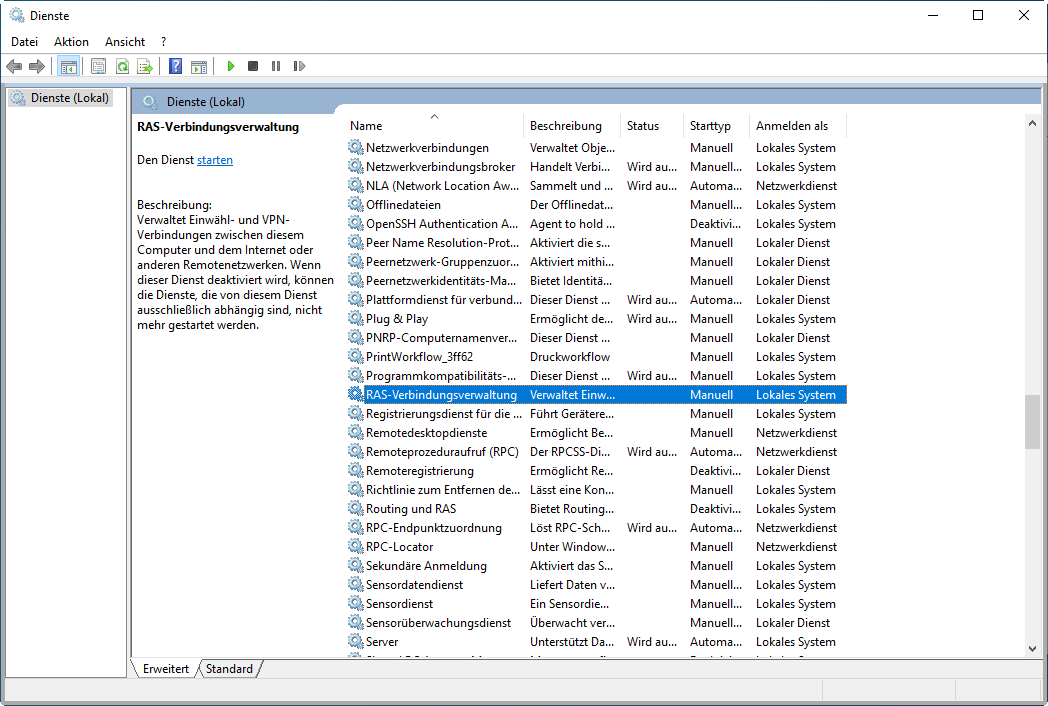Click gear icon of RPC-Locator row
Image resolution: width=1048 pixels, height=706 pixels.
(356, 546)
